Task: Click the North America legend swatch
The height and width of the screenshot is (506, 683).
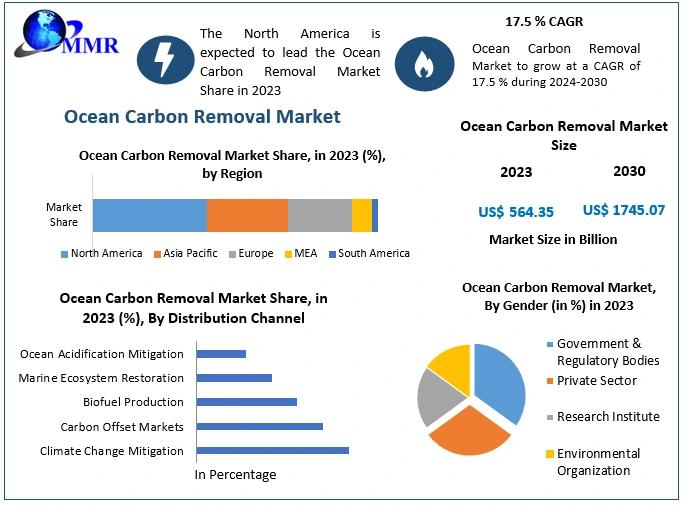Action: coord(65,254)
